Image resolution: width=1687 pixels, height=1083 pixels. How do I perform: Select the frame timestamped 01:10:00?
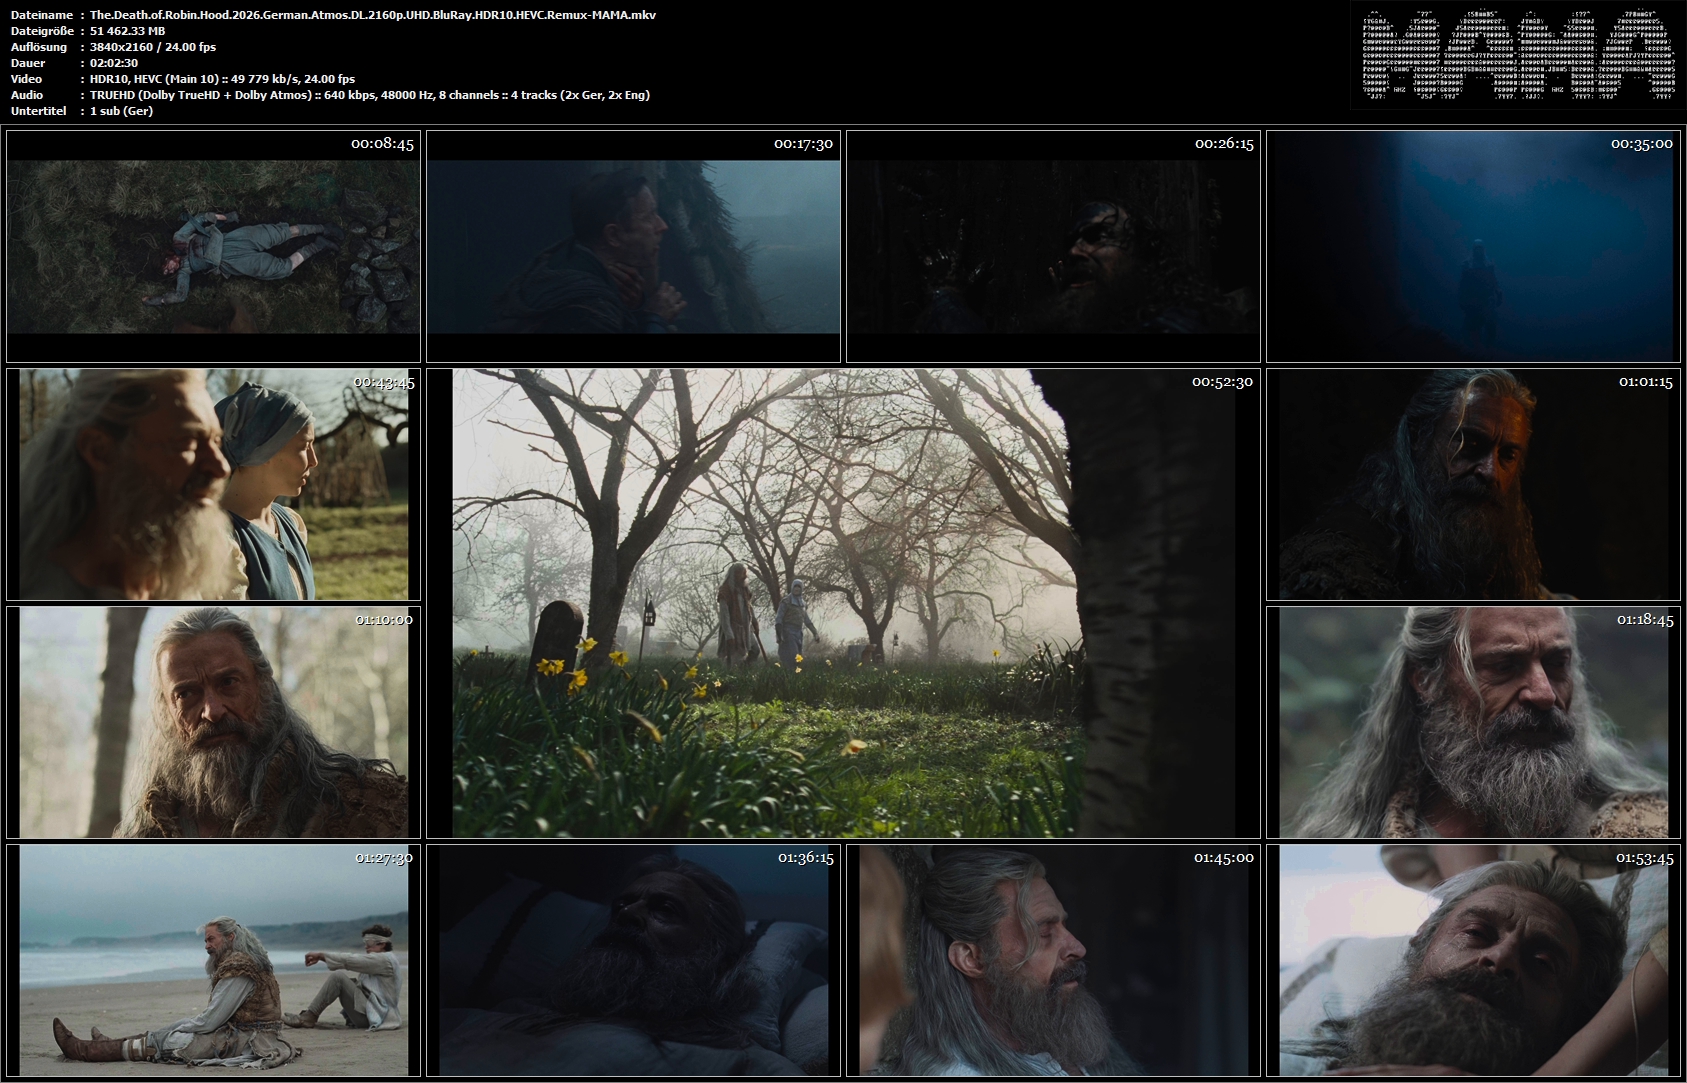coord(213,722)
